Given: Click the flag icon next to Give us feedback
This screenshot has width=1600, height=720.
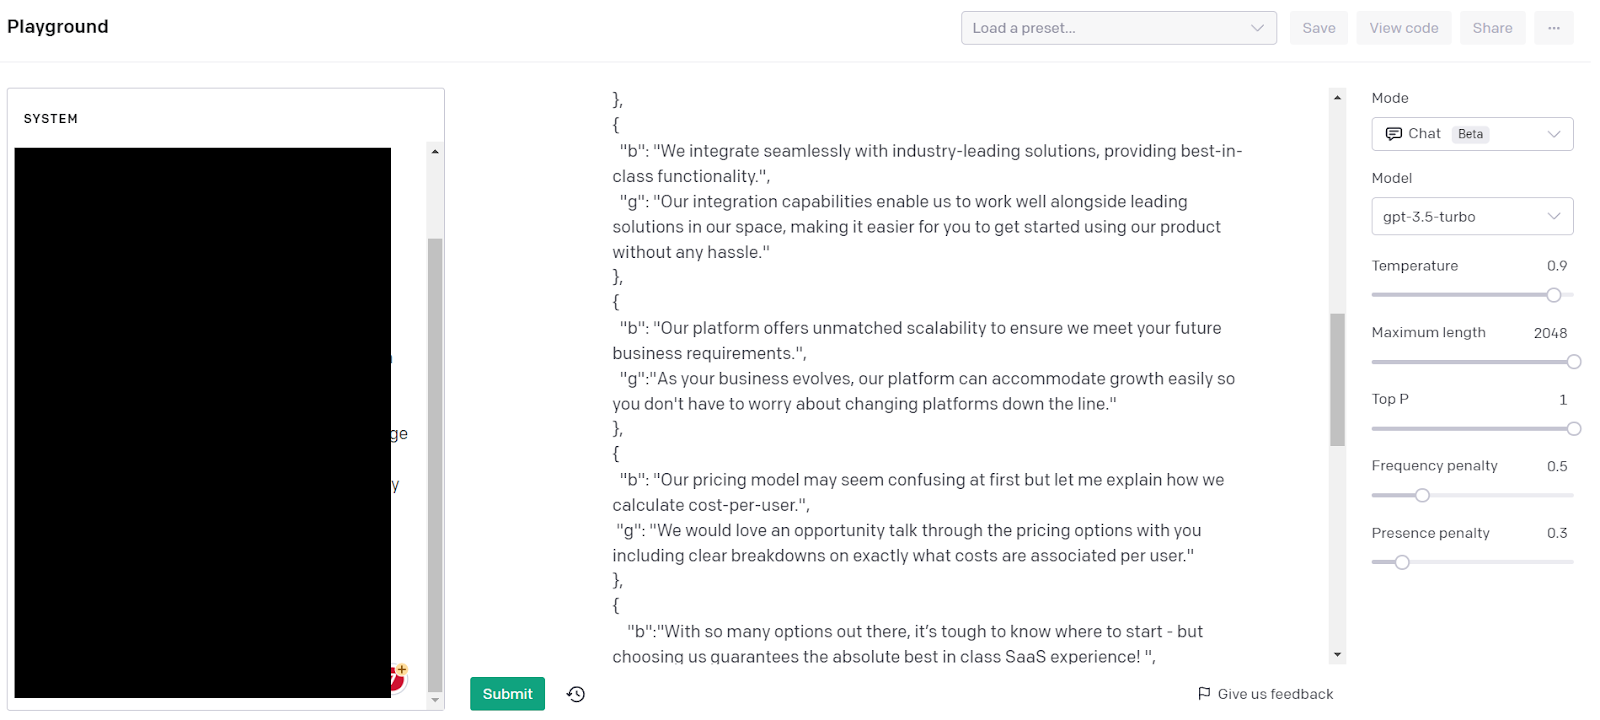Looking at the screenshot, I should (1205, 693).
